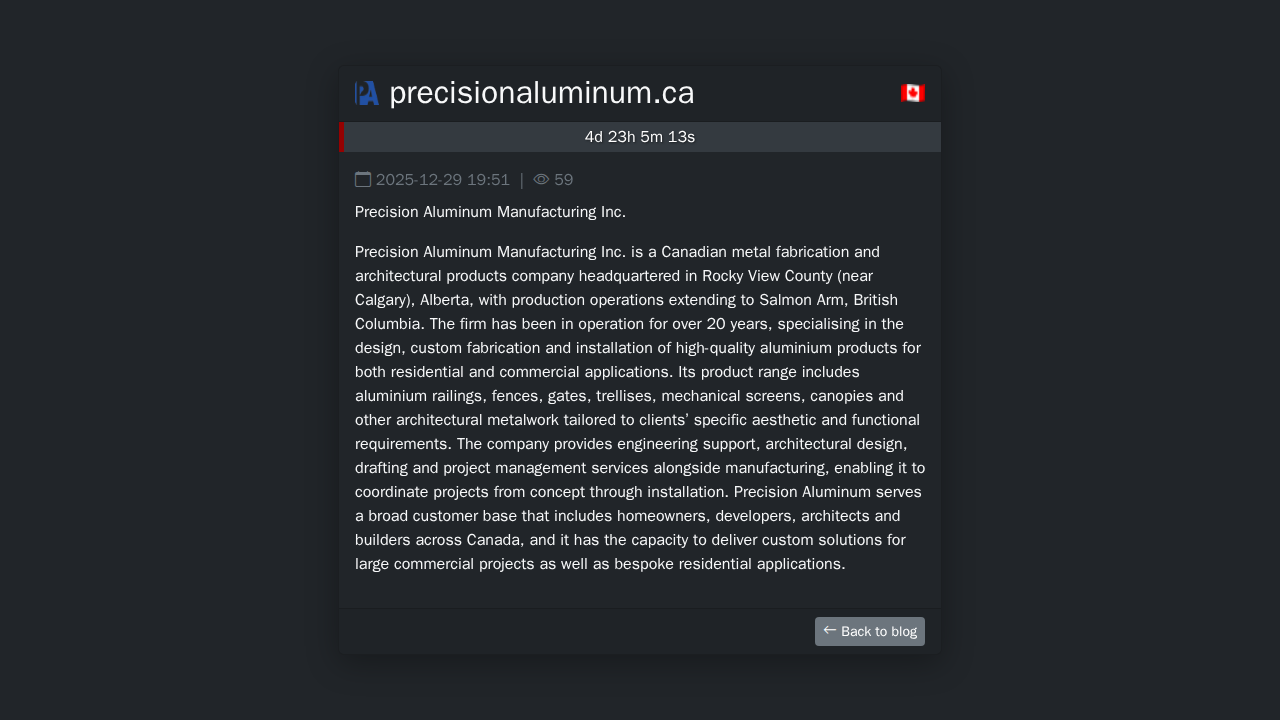The width and height of the screenshot is (1280, 720).
Task: Click the 4d 23h 5m 13s countdown timer
Action: (640, 137)
